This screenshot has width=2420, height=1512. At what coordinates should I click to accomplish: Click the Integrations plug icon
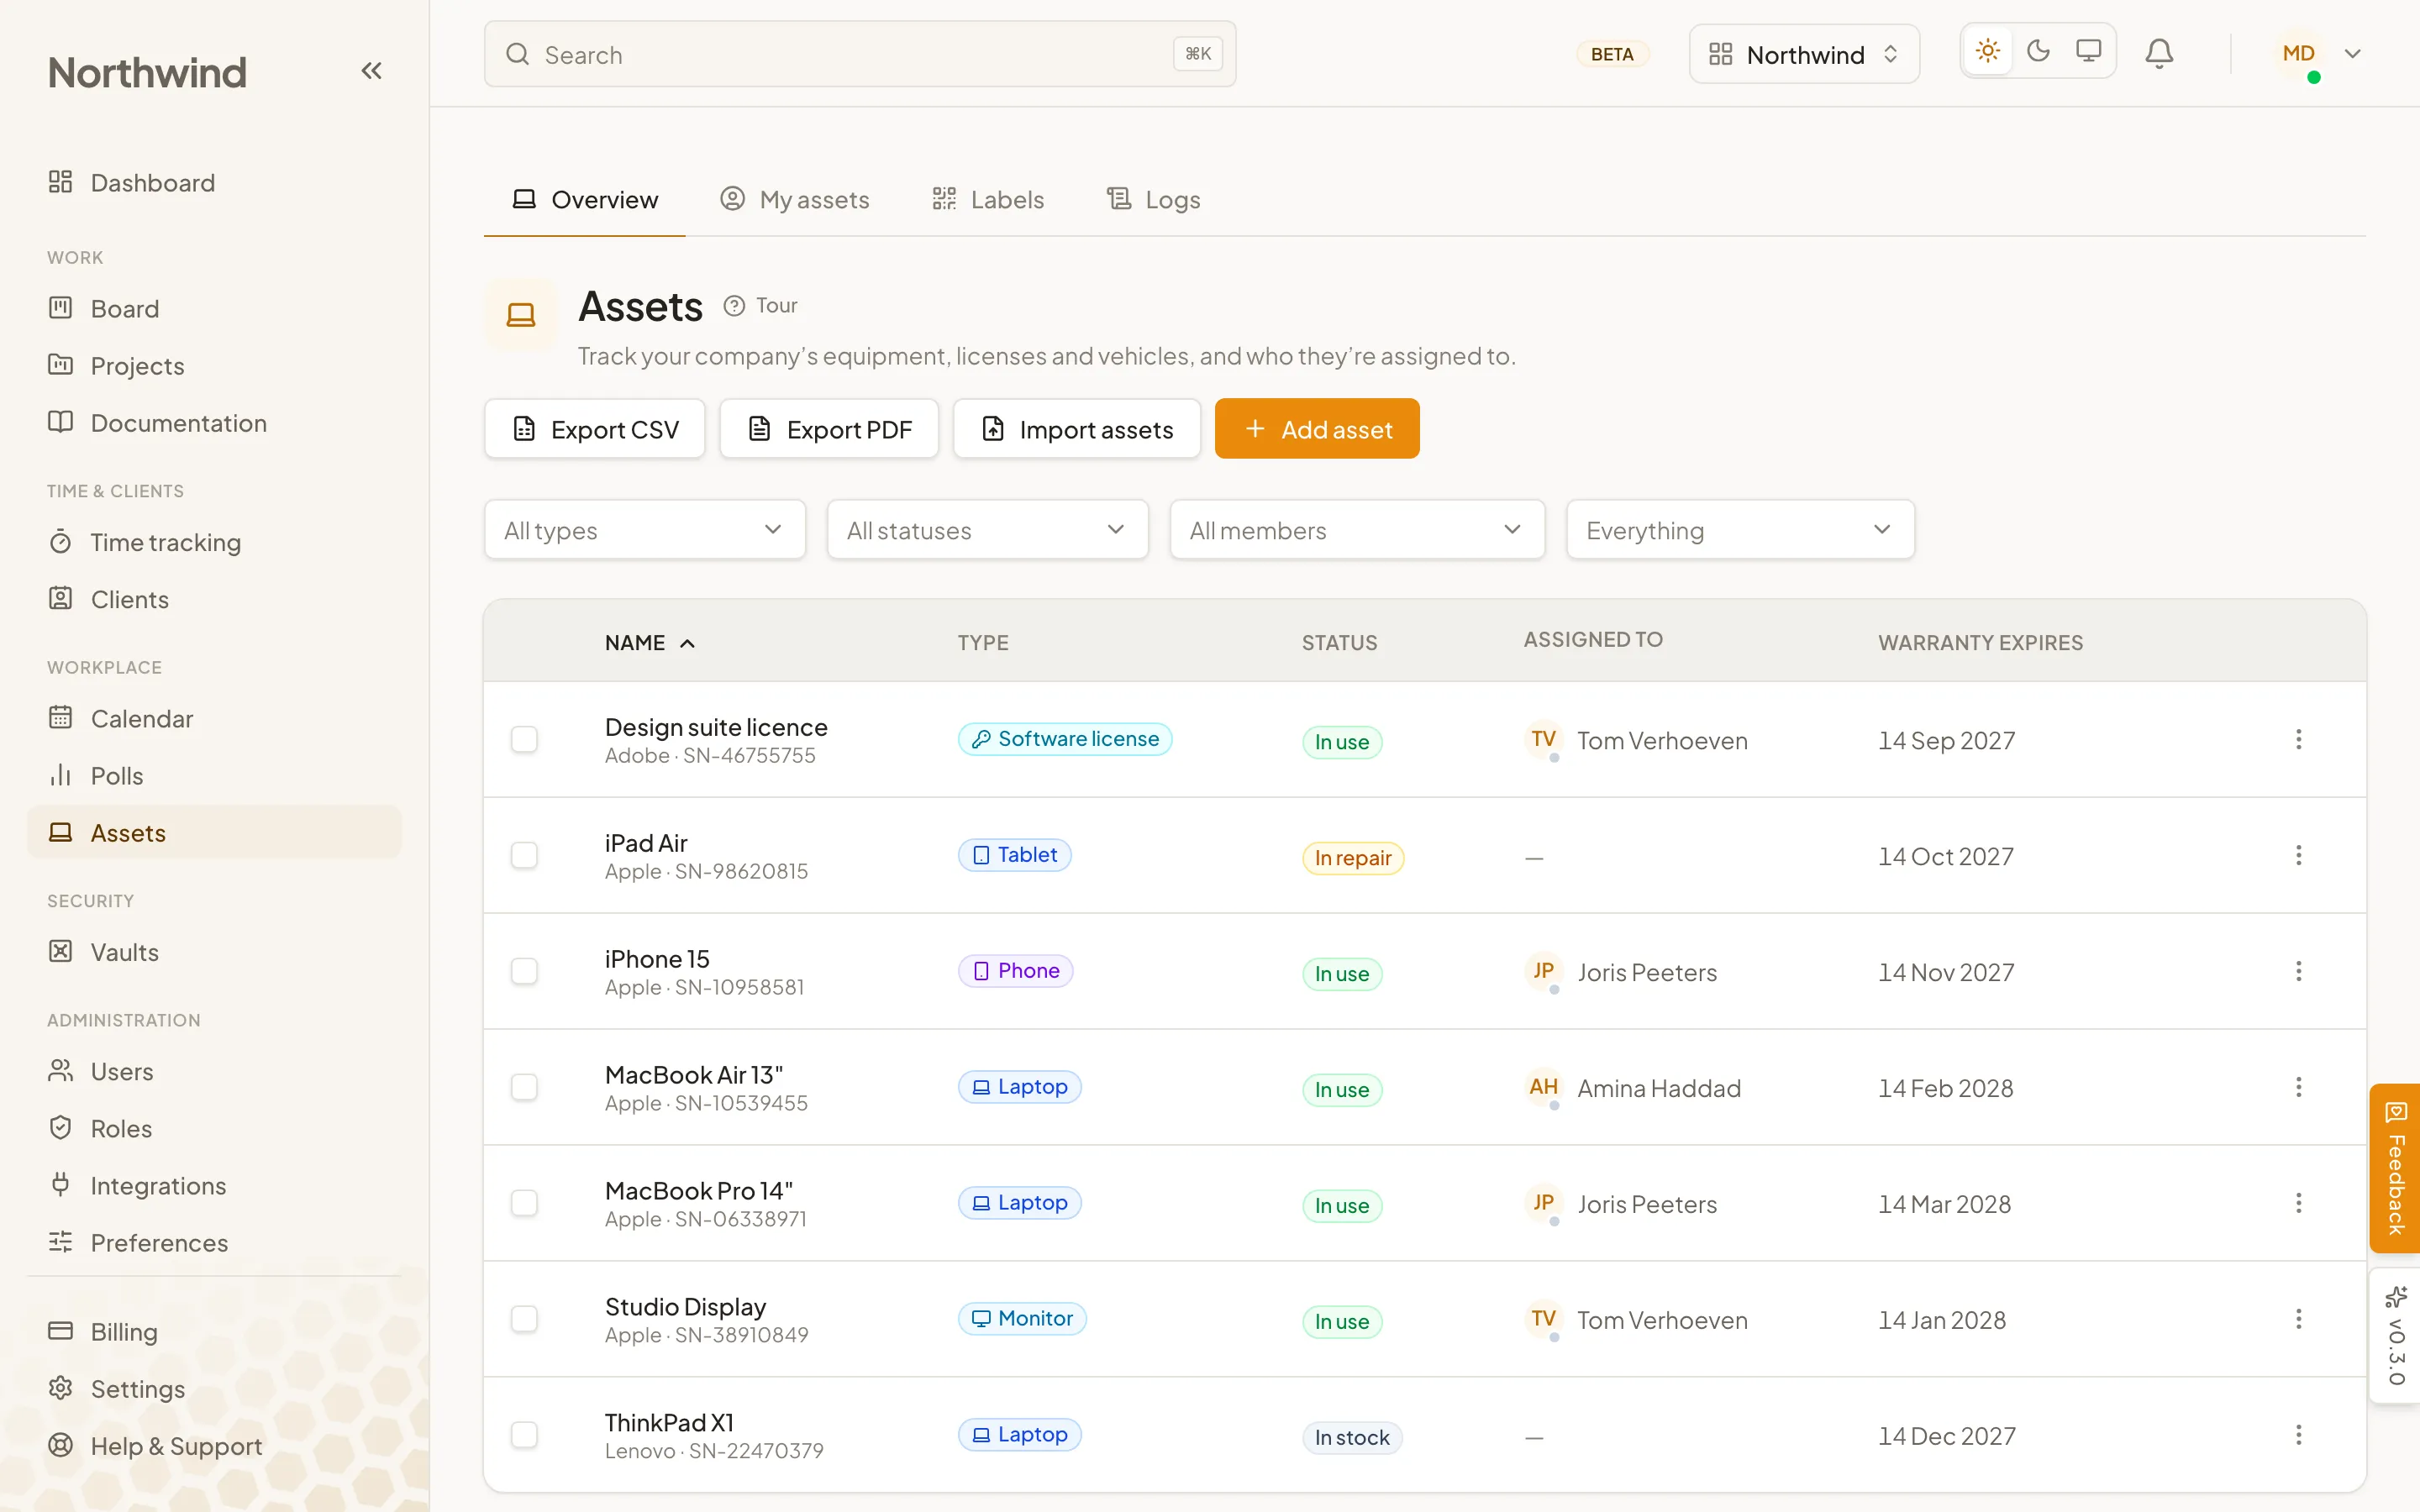60,1184
